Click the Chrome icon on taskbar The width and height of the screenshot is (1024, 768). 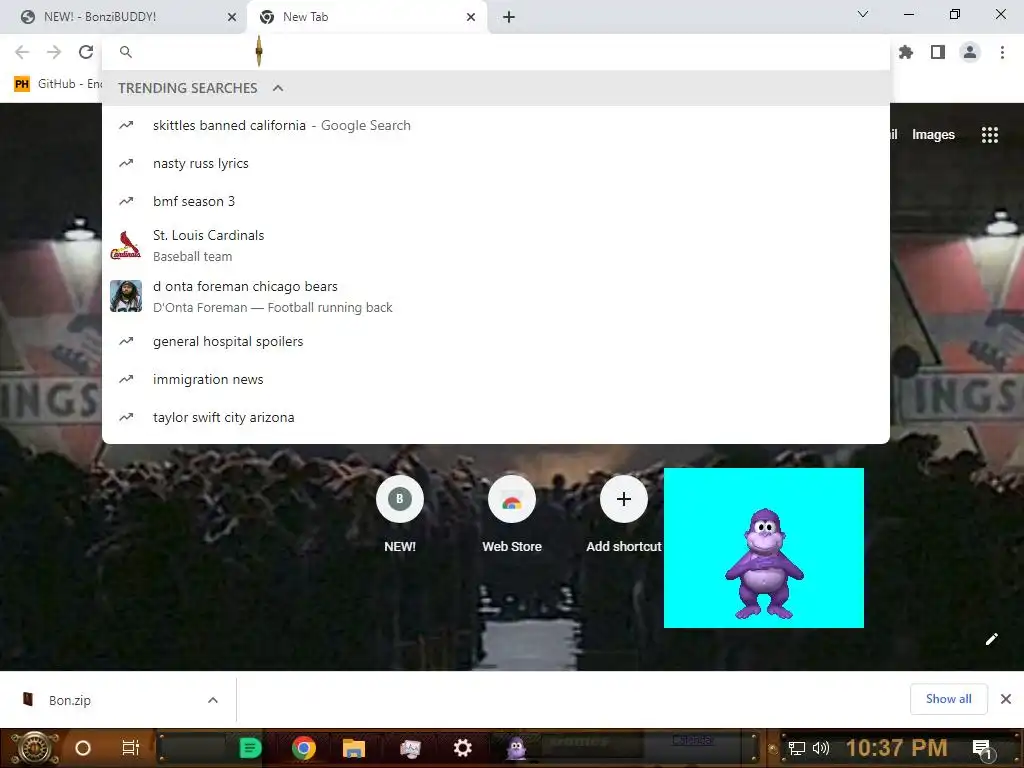304,748
